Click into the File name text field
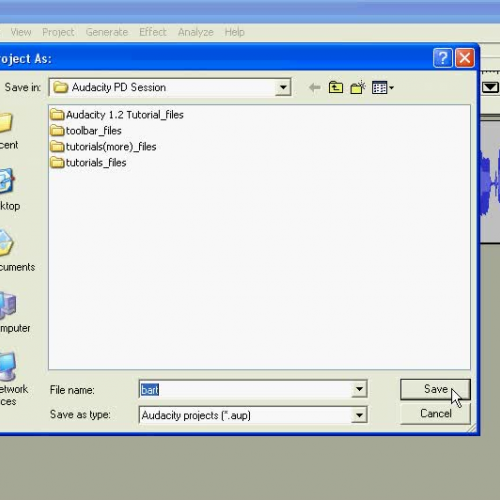The width and height of the screenshot is (500, 500). 245,389
